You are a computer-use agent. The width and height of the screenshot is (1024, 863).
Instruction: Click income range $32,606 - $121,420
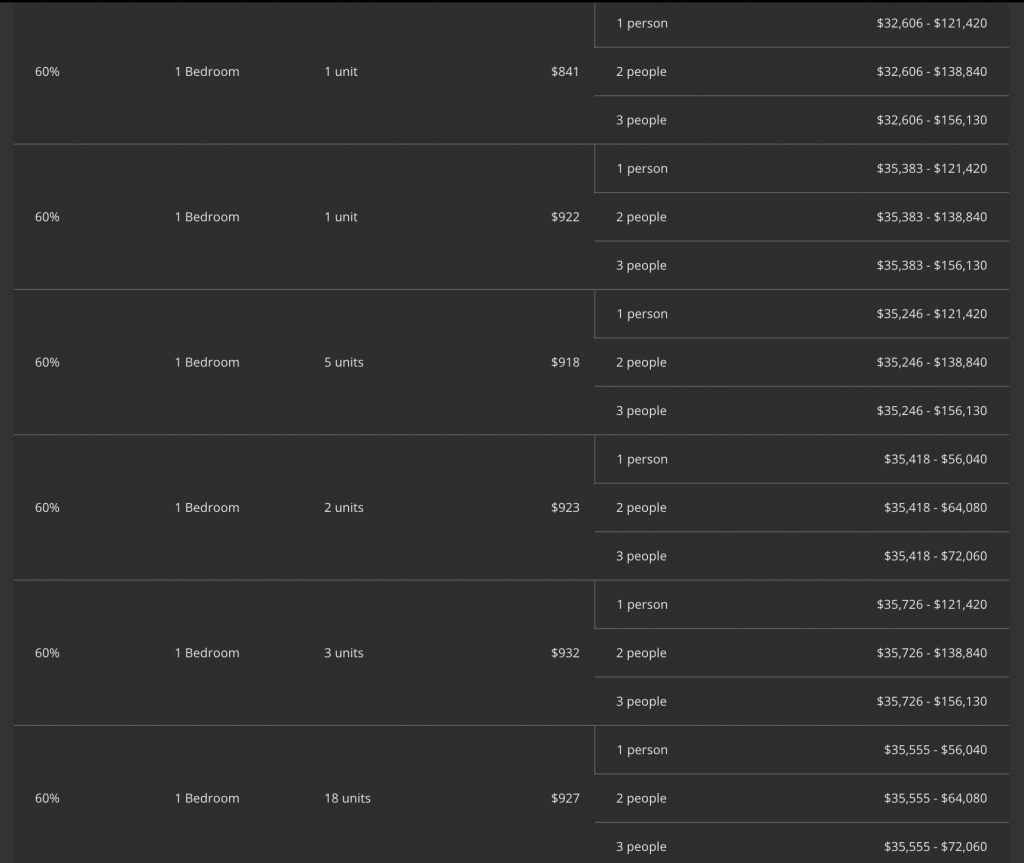coord(931,23)
